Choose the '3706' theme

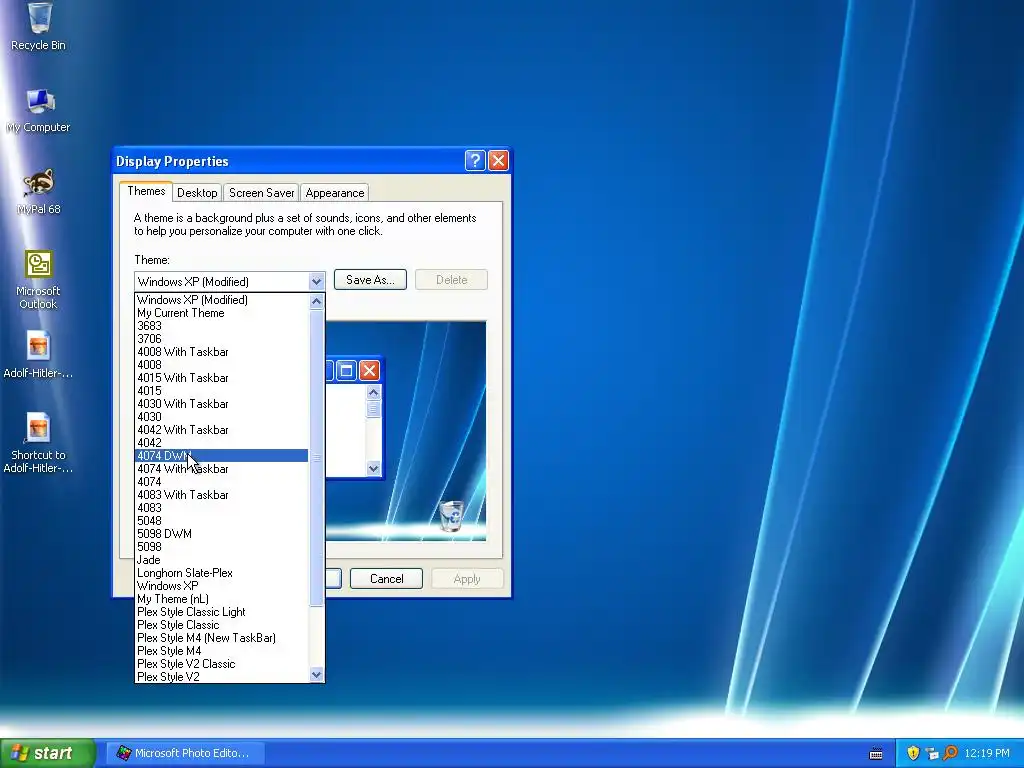coord(221,339)
